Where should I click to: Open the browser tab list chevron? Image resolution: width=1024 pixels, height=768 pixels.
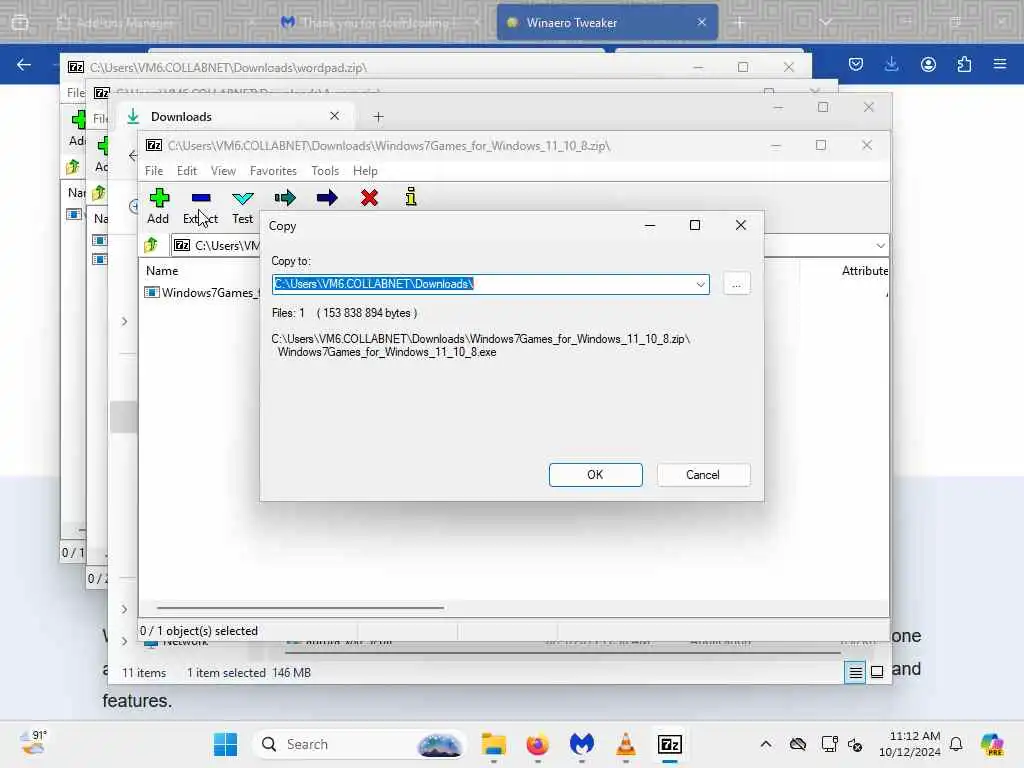pyautogui.click(x=825, y=23)
